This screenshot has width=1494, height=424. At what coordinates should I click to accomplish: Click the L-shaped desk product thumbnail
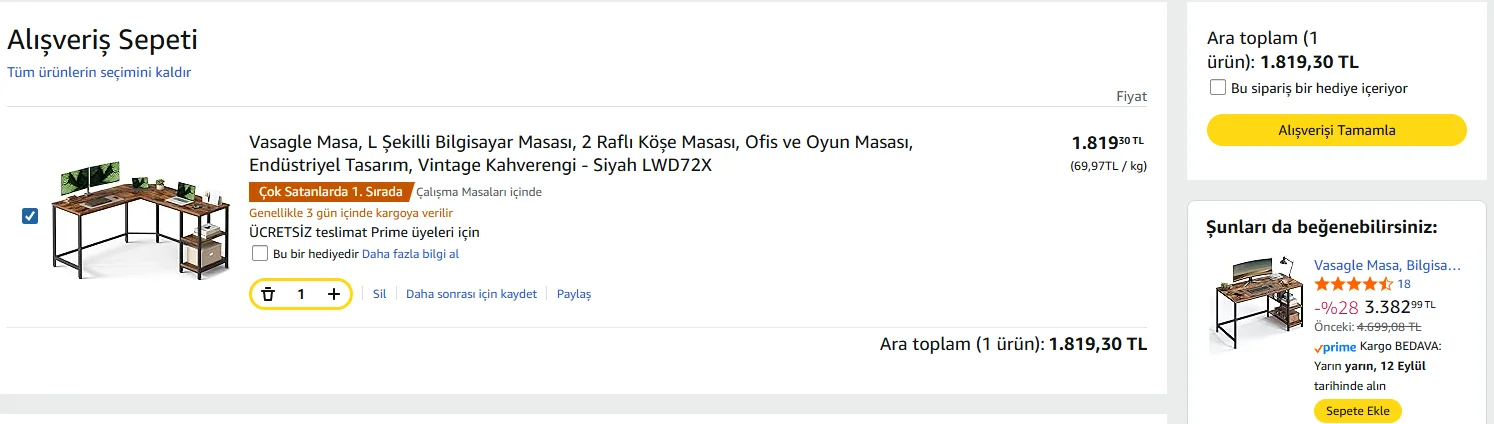point(130,216)
